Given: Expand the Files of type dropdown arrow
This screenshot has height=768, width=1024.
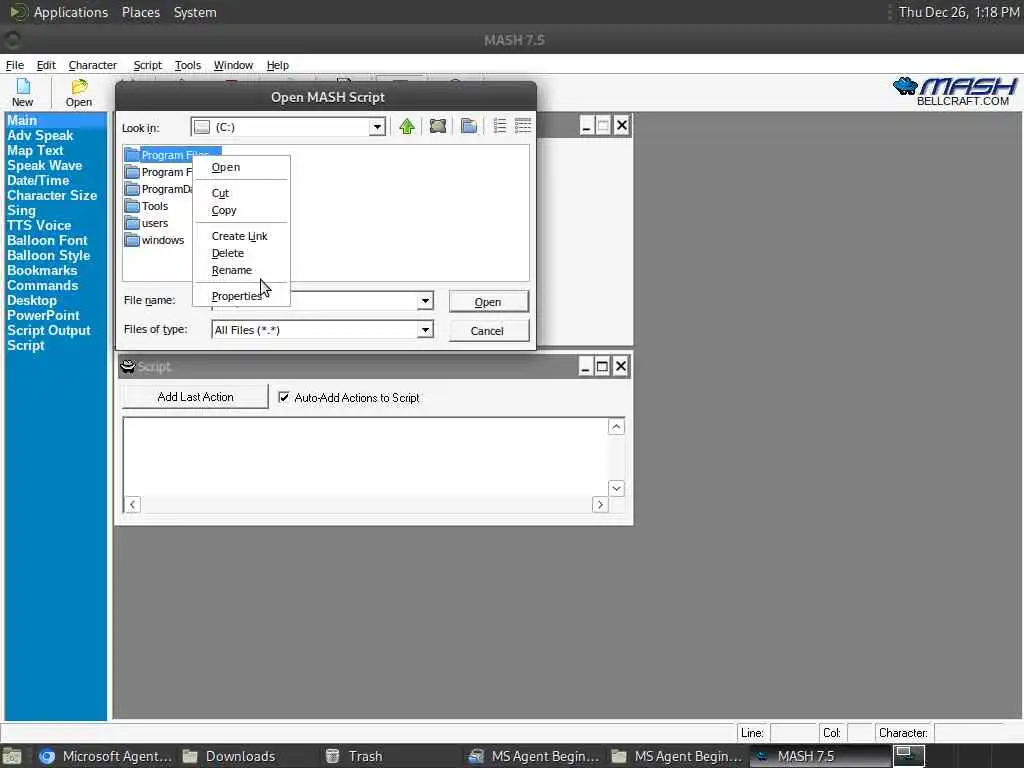Looking at the screenshot, I should coord(425,330).
